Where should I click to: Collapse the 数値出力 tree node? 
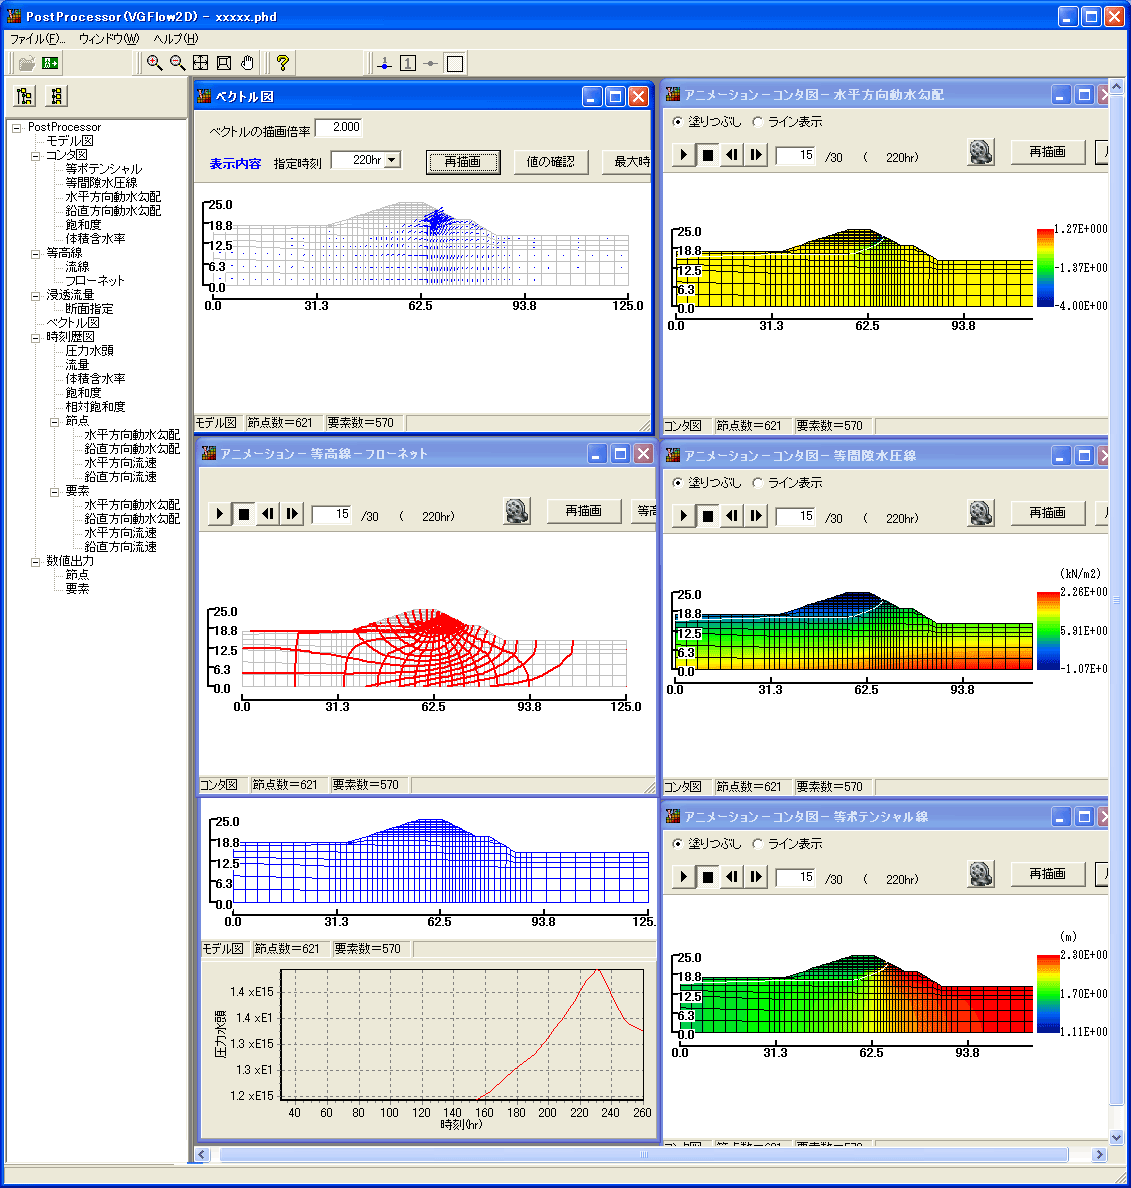pos(35,561)
